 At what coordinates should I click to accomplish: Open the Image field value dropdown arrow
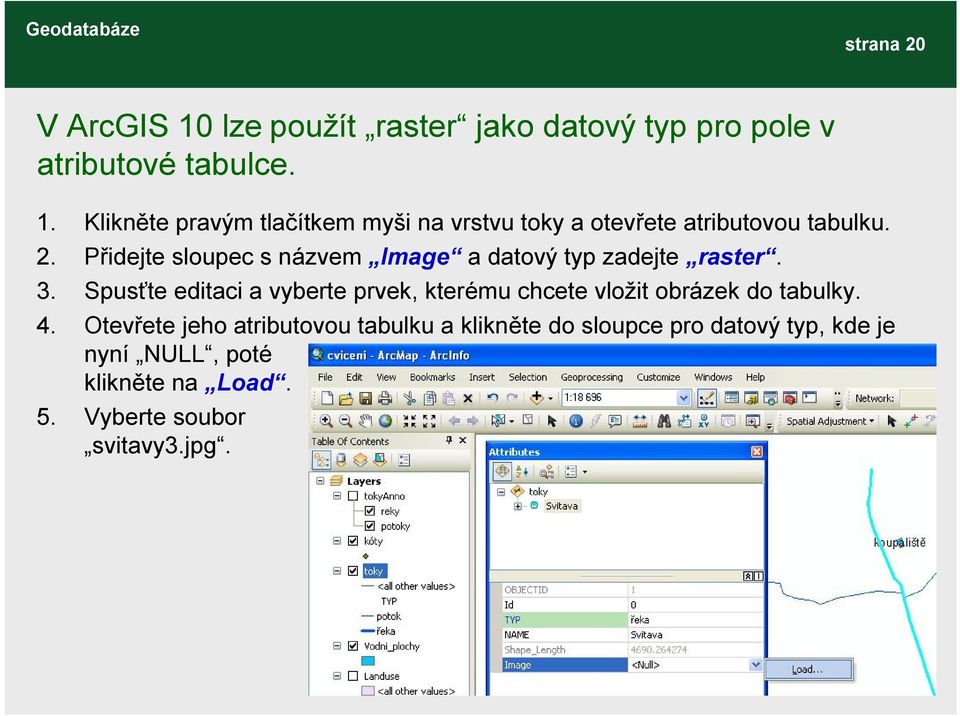coord(756,665)
